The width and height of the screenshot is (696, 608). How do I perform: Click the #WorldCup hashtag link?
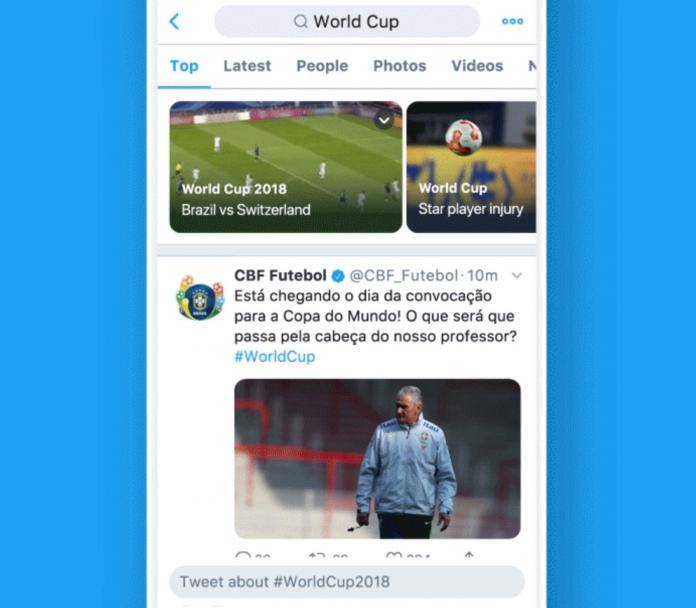point(275,356)
